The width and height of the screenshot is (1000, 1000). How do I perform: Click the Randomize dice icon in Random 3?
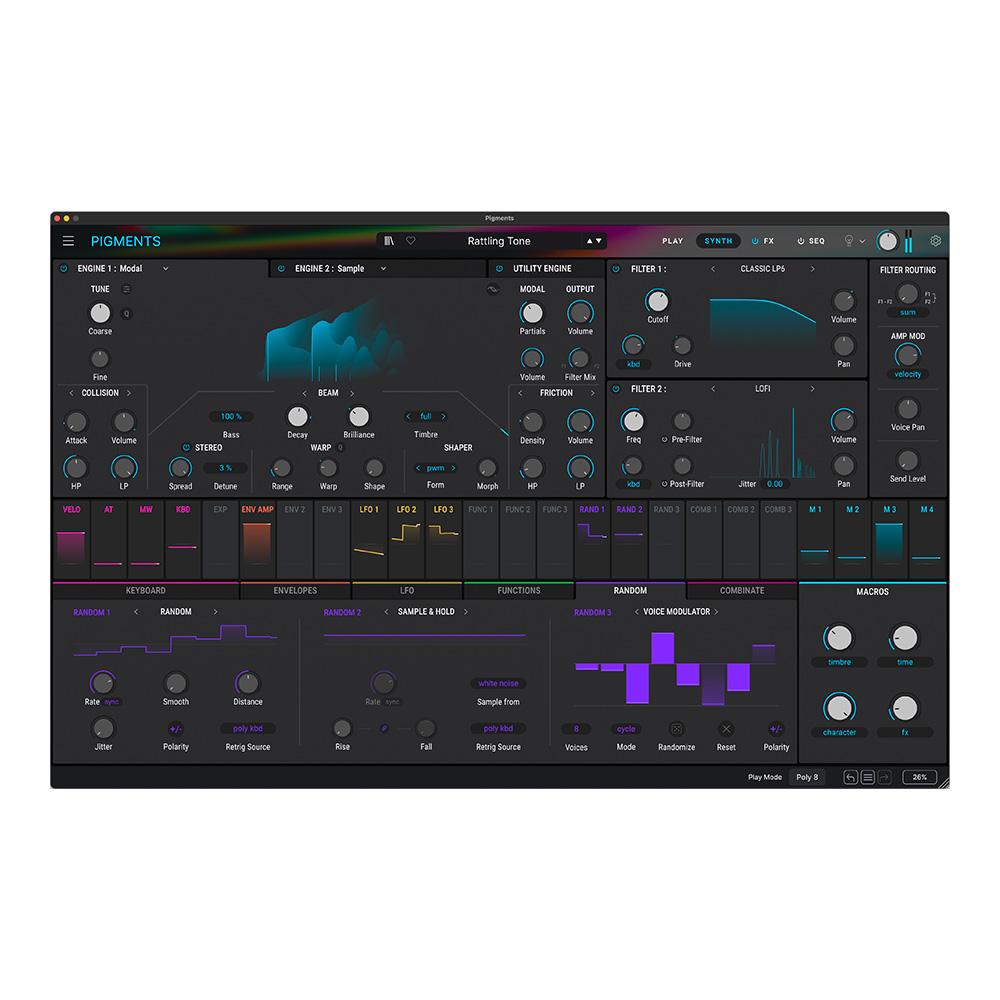click(x=677, y=728)
